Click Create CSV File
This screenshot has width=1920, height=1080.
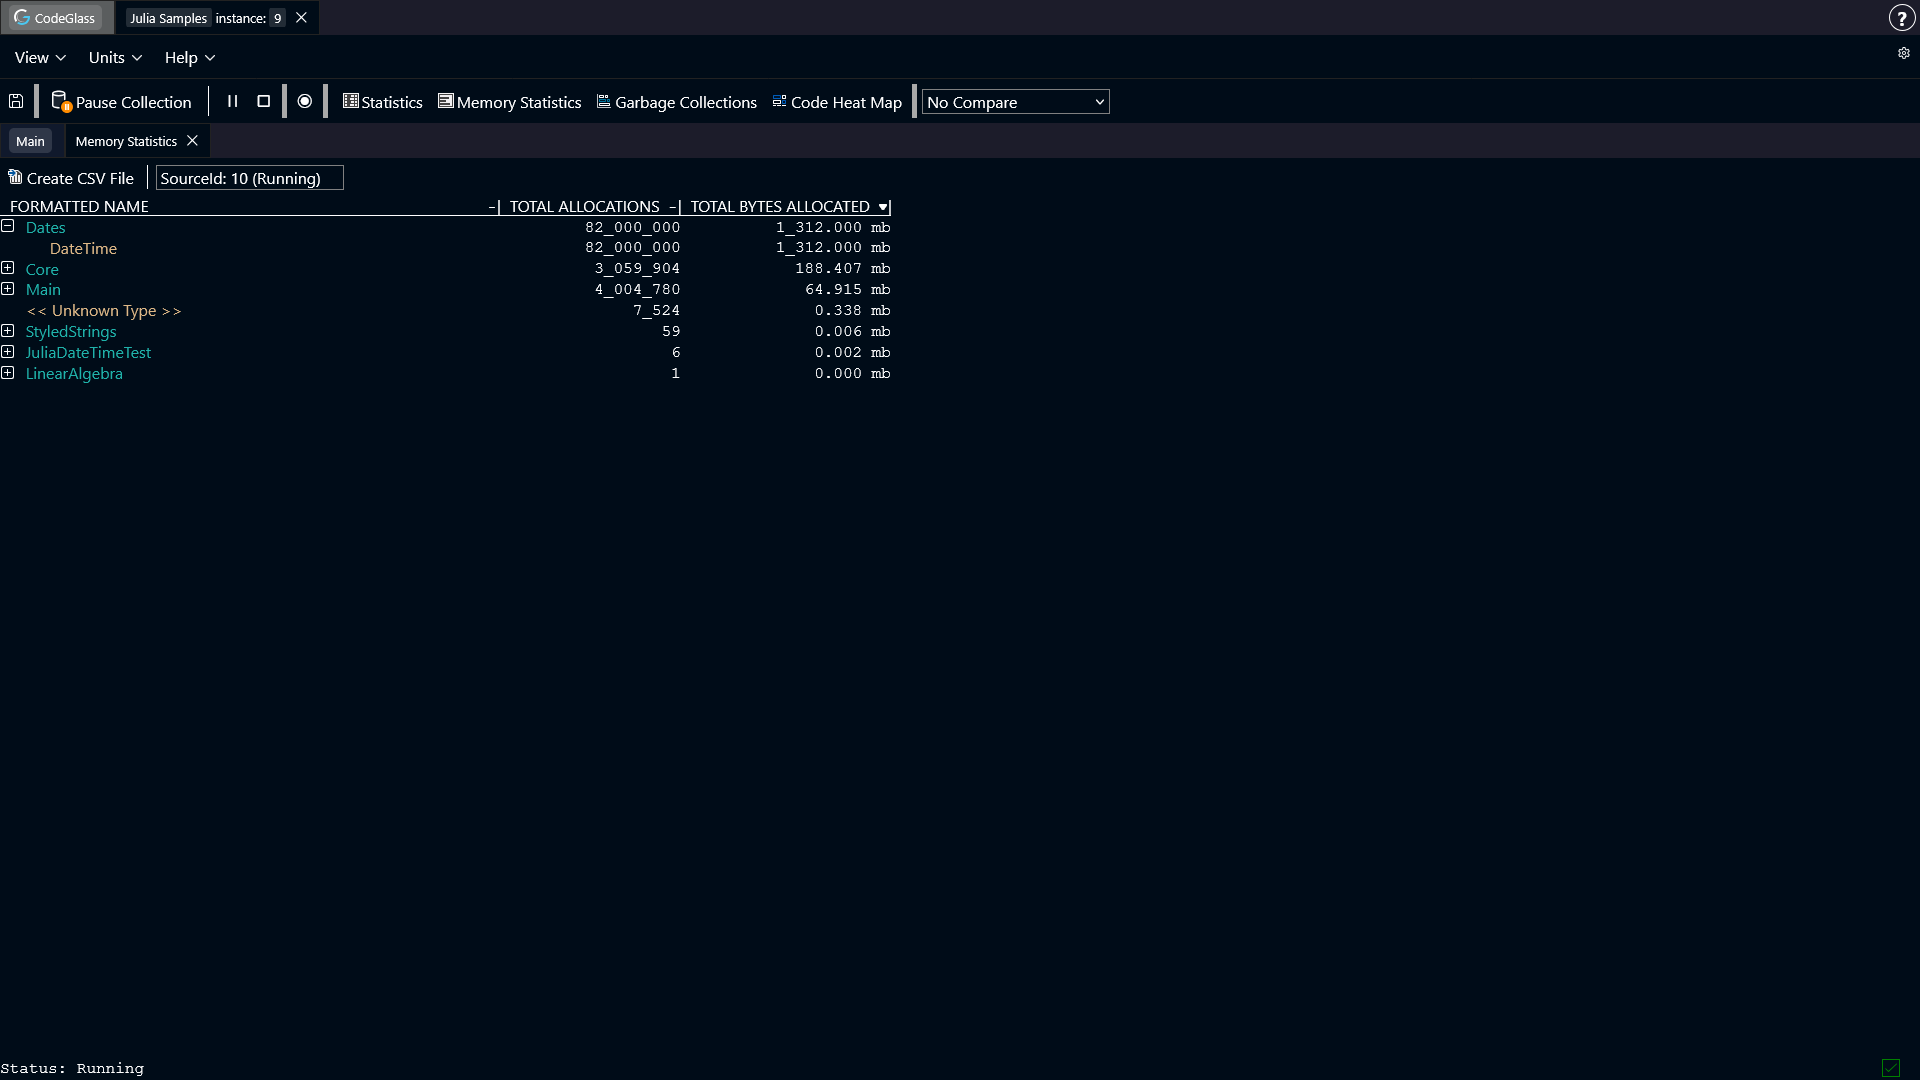[x=71, y=178]
